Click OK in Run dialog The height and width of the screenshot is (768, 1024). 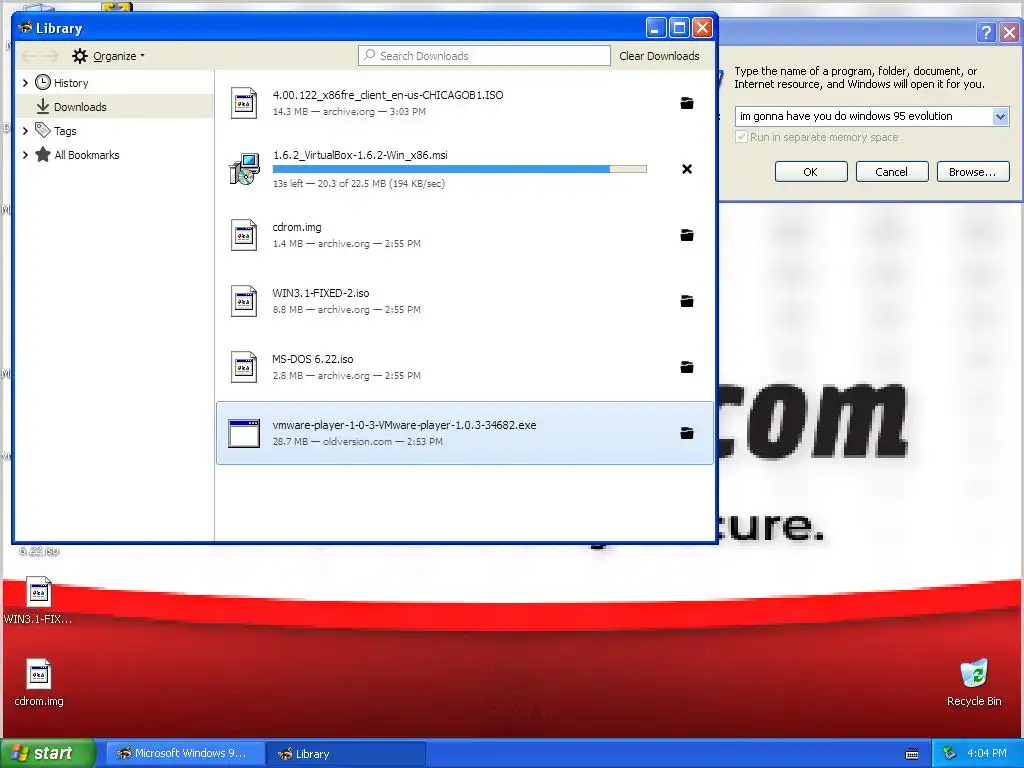(x=810, y=172)
